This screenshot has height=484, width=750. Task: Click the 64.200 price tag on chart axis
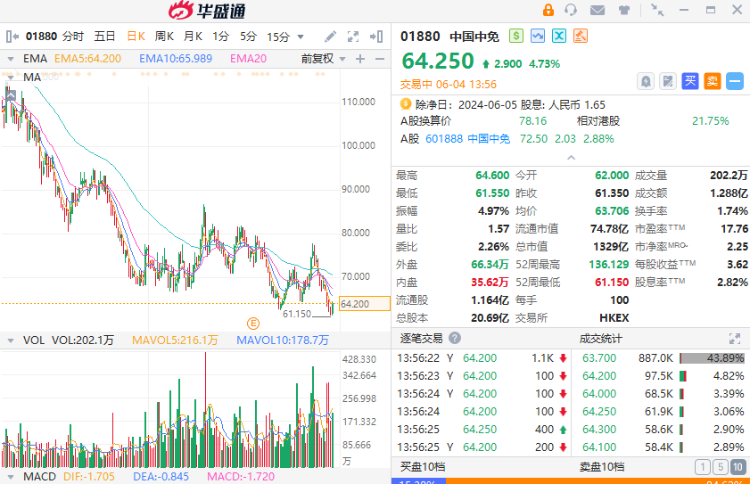coord(364,304)
